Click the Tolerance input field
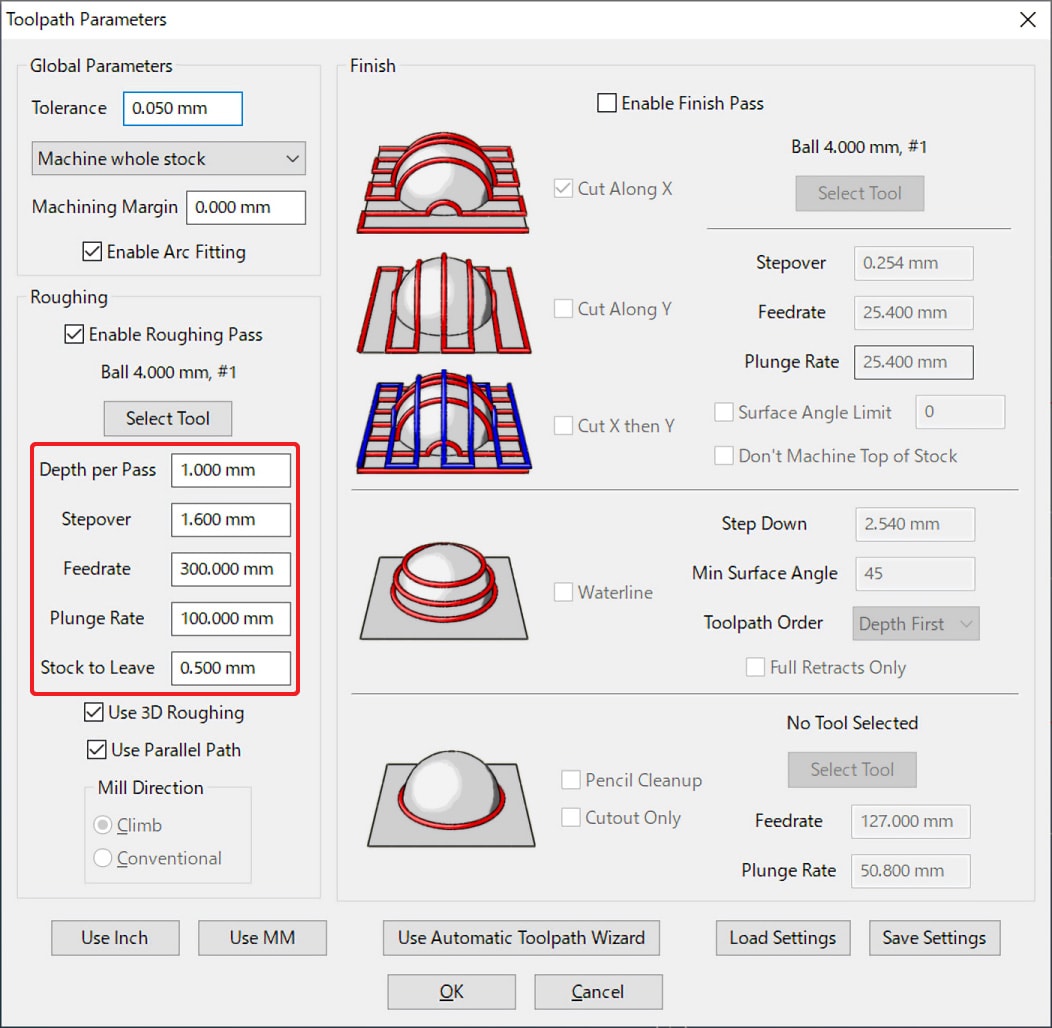 click(182, 109)
